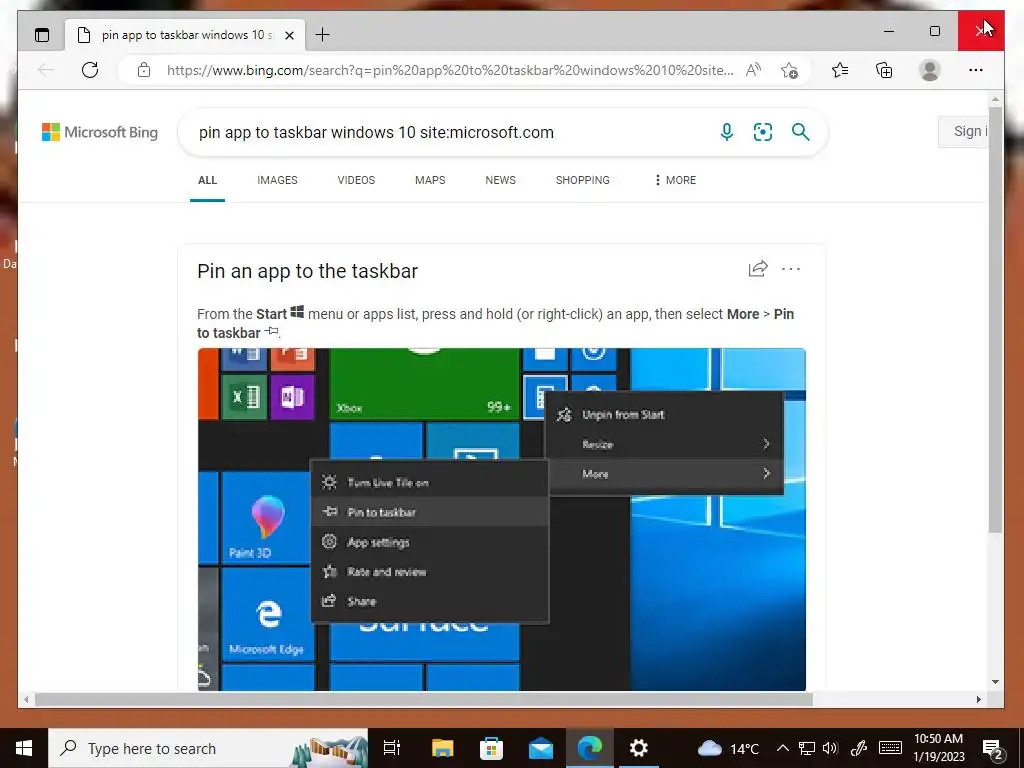
Task: Open the clock showing 10:50 AM
Action: (x=938, y=748)
